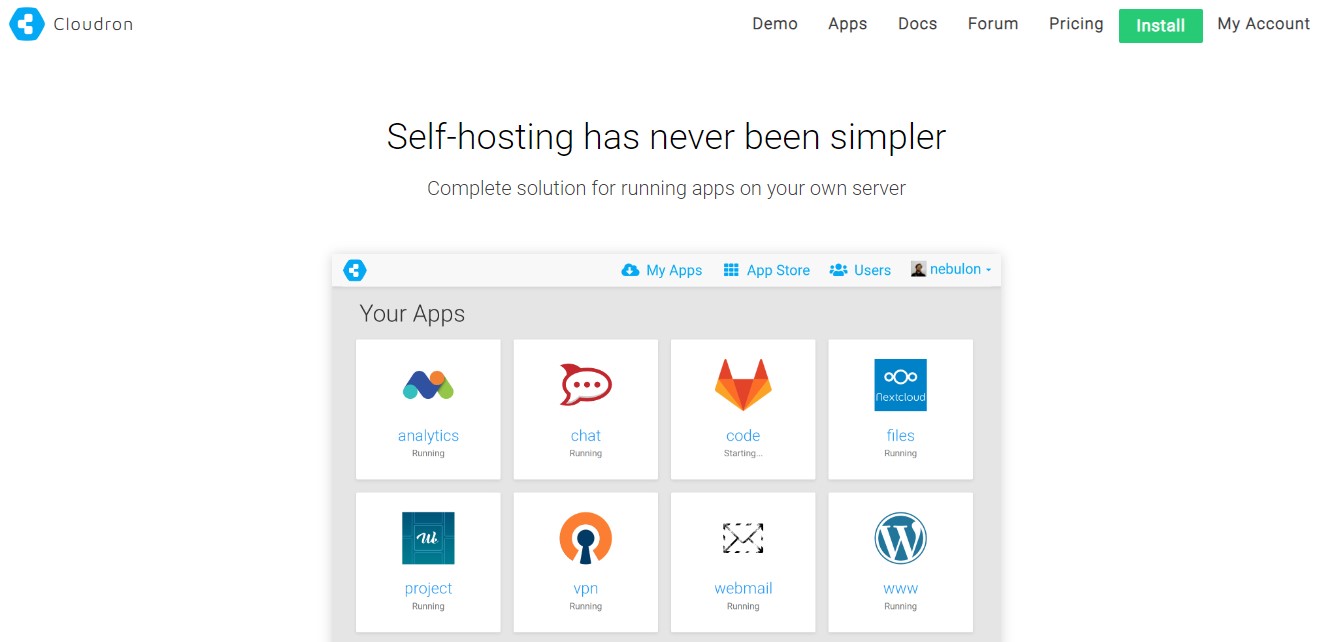Select the webmail envelope icon
The width and height of the screenshot is (1319, 642).
click(x=742, y=537)
